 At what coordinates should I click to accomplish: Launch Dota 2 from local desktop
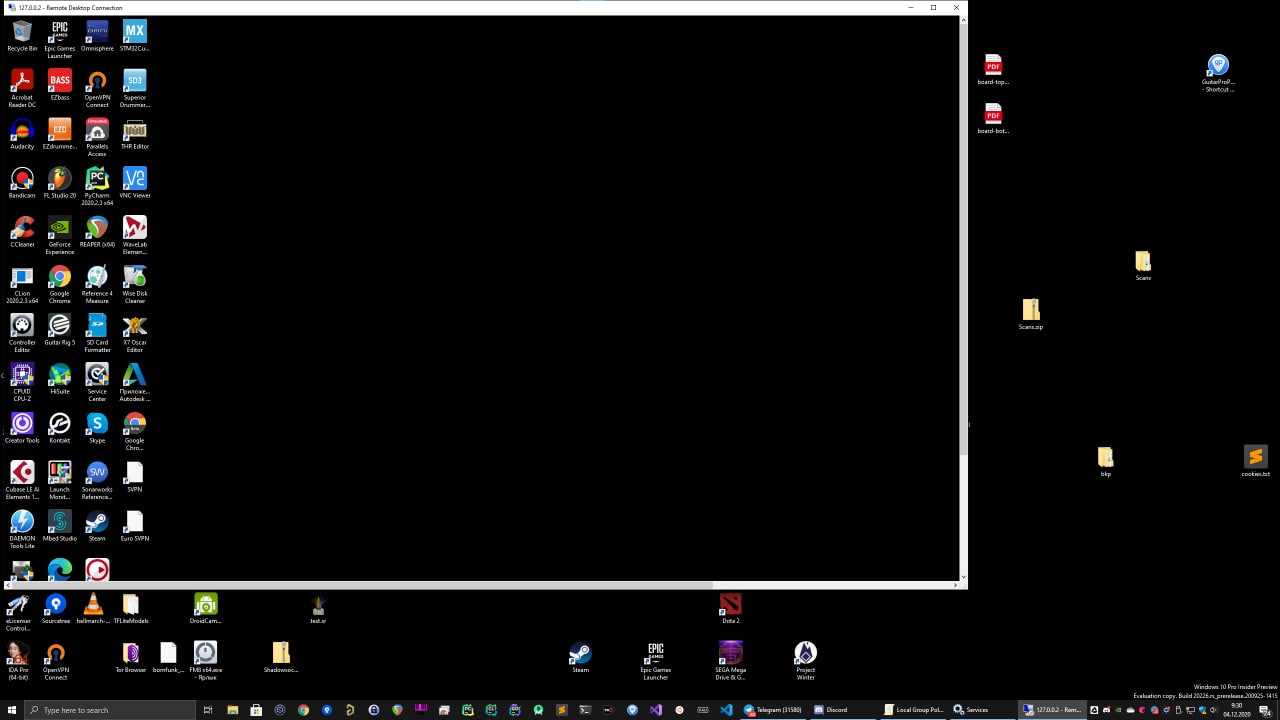point(730,608)
